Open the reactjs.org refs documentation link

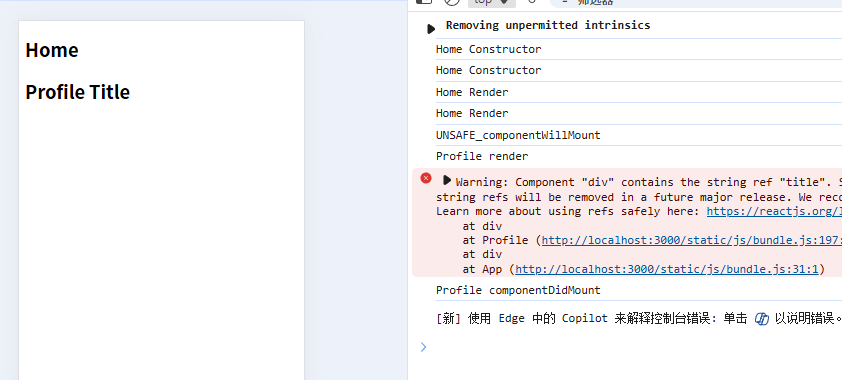pyautogui.click(x=774, y=211)
